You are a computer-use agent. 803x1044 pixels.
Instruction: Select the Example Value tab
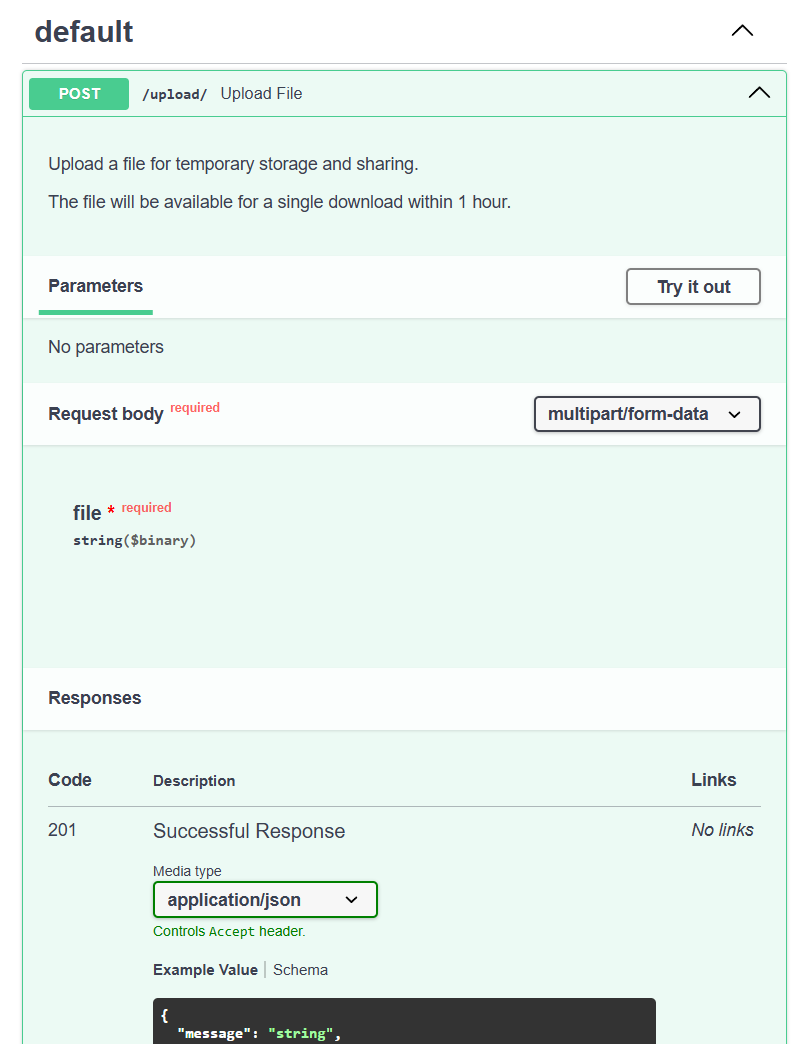tap(205, 970)
